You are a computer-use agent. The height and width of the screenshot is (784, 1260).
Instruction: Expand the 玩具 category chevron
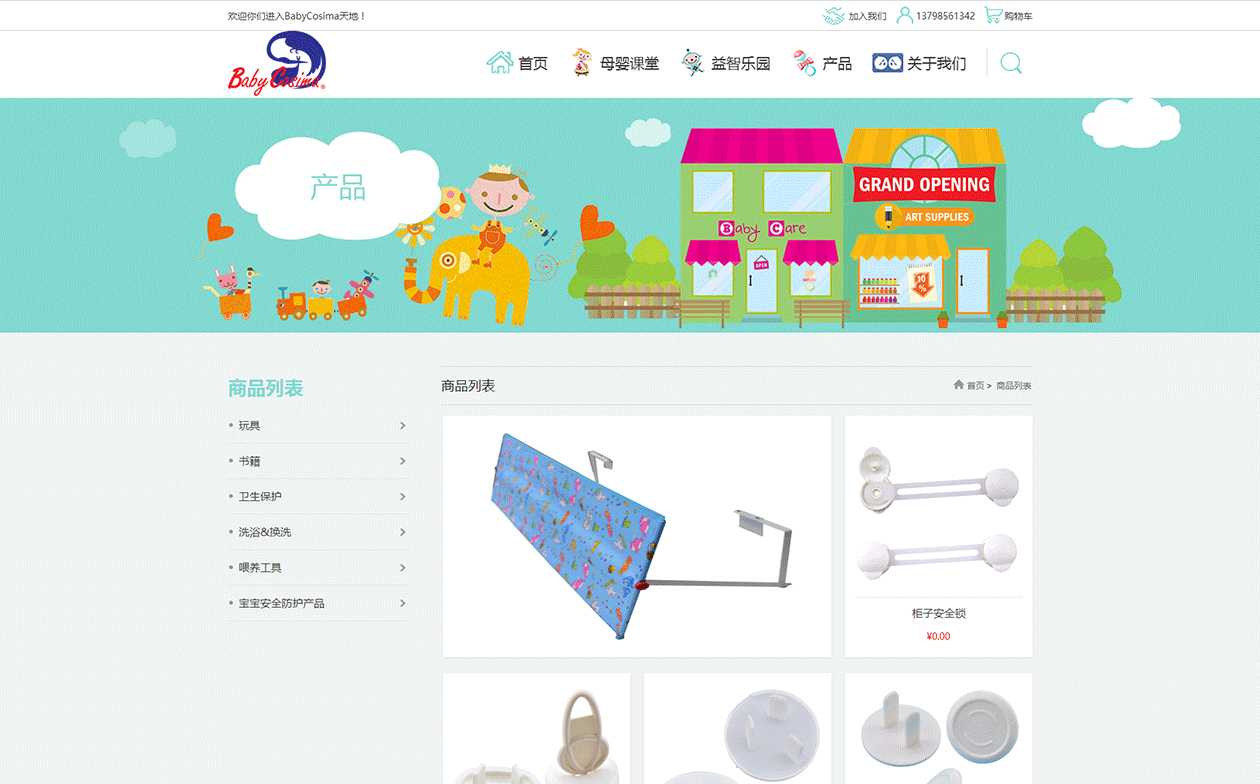coord(403,425)
